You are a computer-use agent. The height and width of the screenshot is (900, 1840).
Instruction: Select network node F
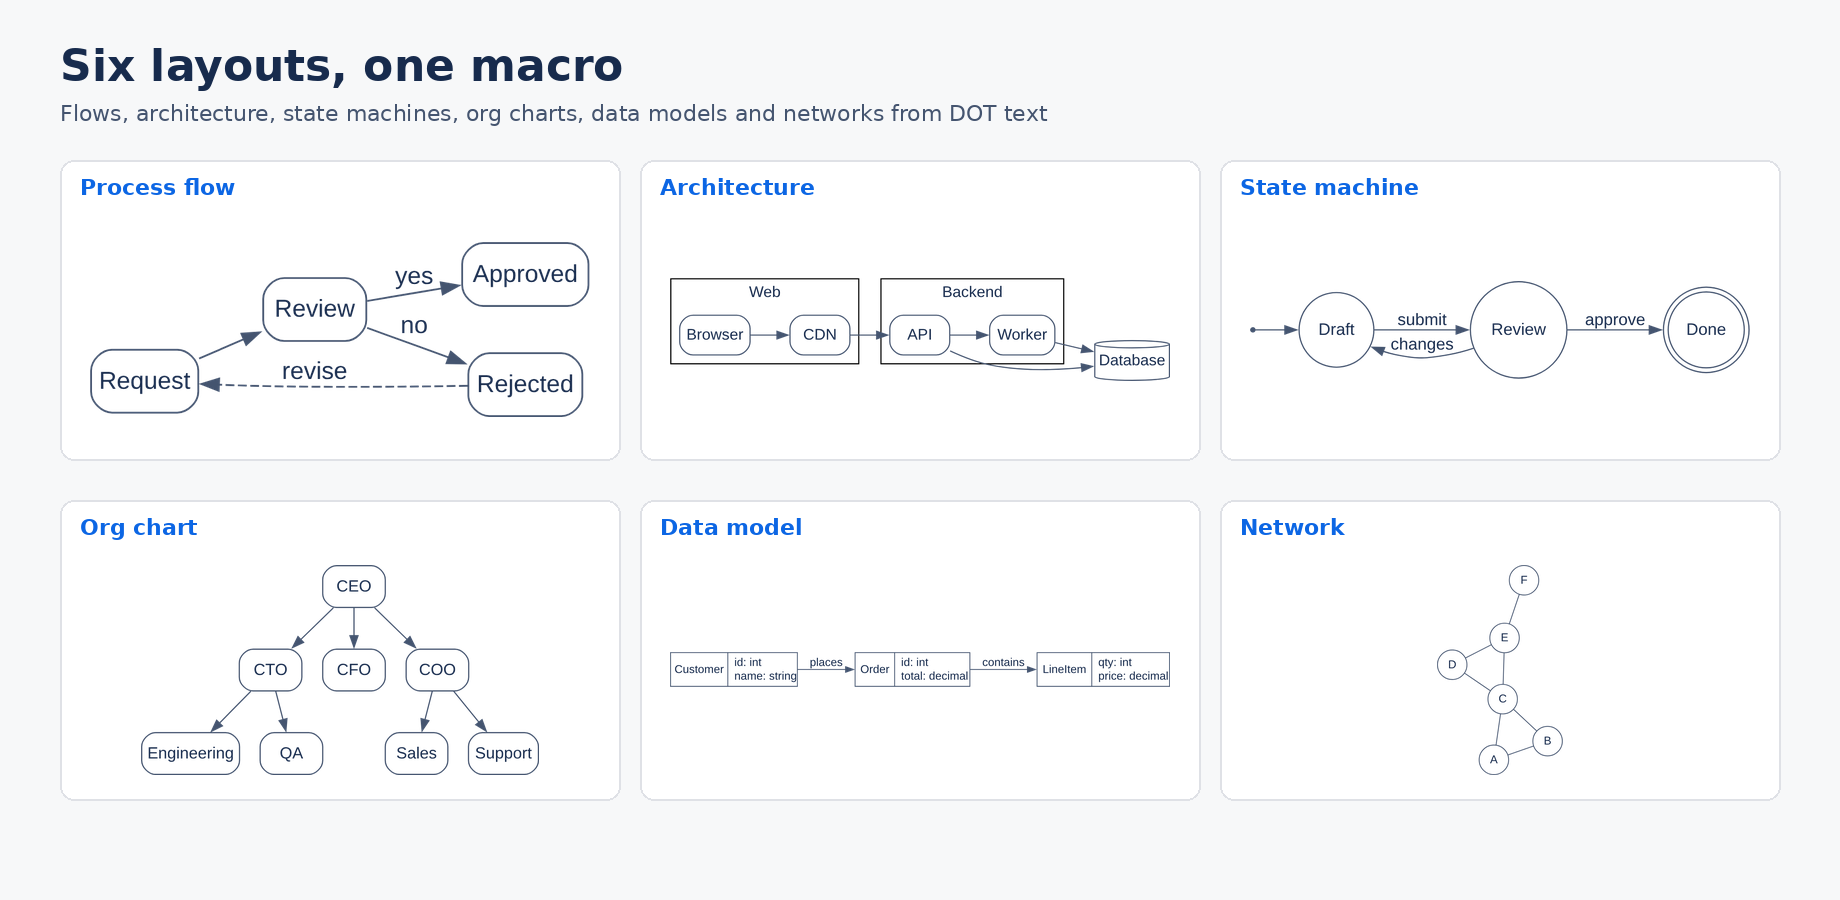tap(1524, 580)
